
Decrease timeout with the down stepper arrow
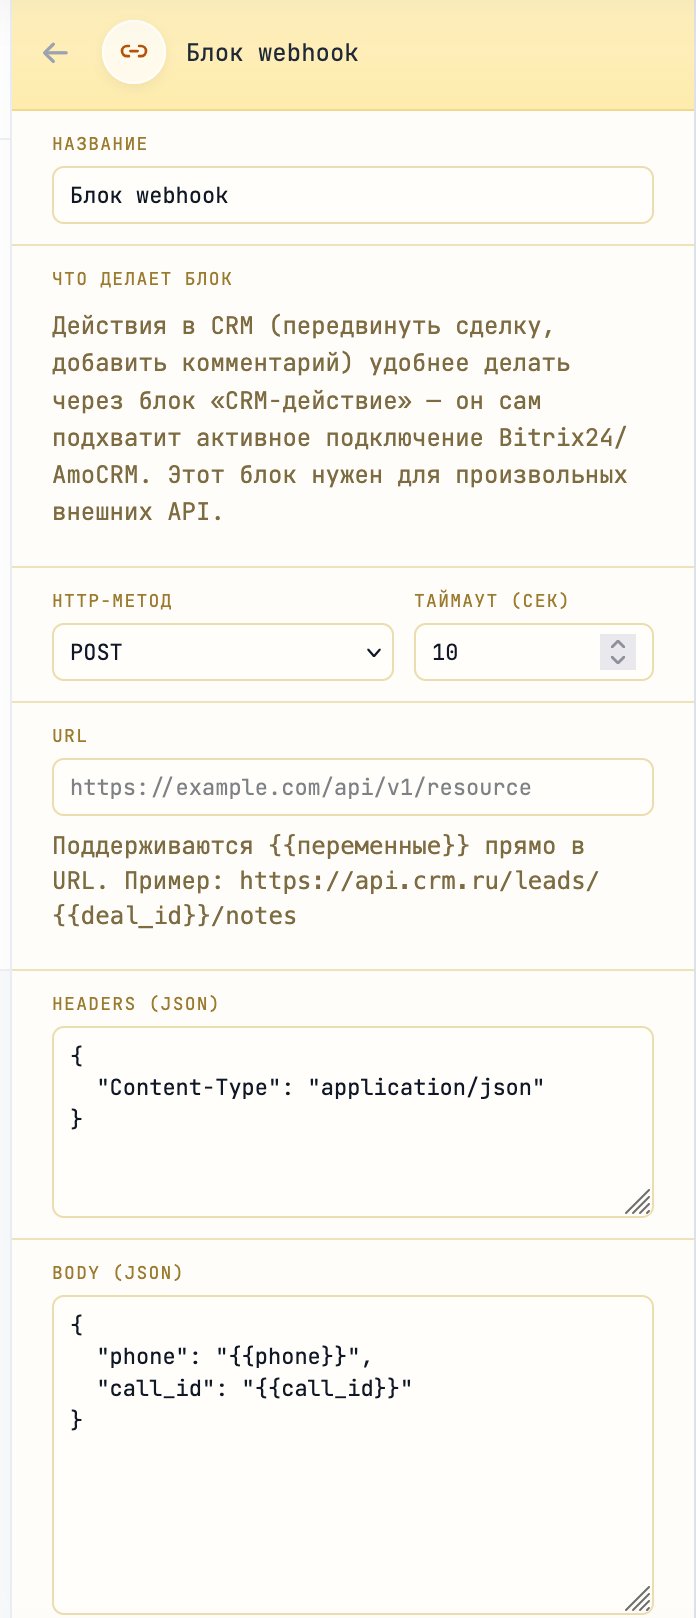coord(618,660)
